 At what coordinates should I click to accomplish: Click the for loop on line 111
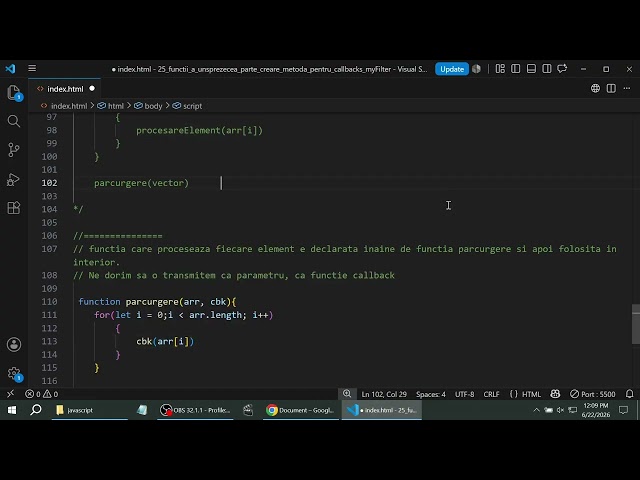coord(183,315)
